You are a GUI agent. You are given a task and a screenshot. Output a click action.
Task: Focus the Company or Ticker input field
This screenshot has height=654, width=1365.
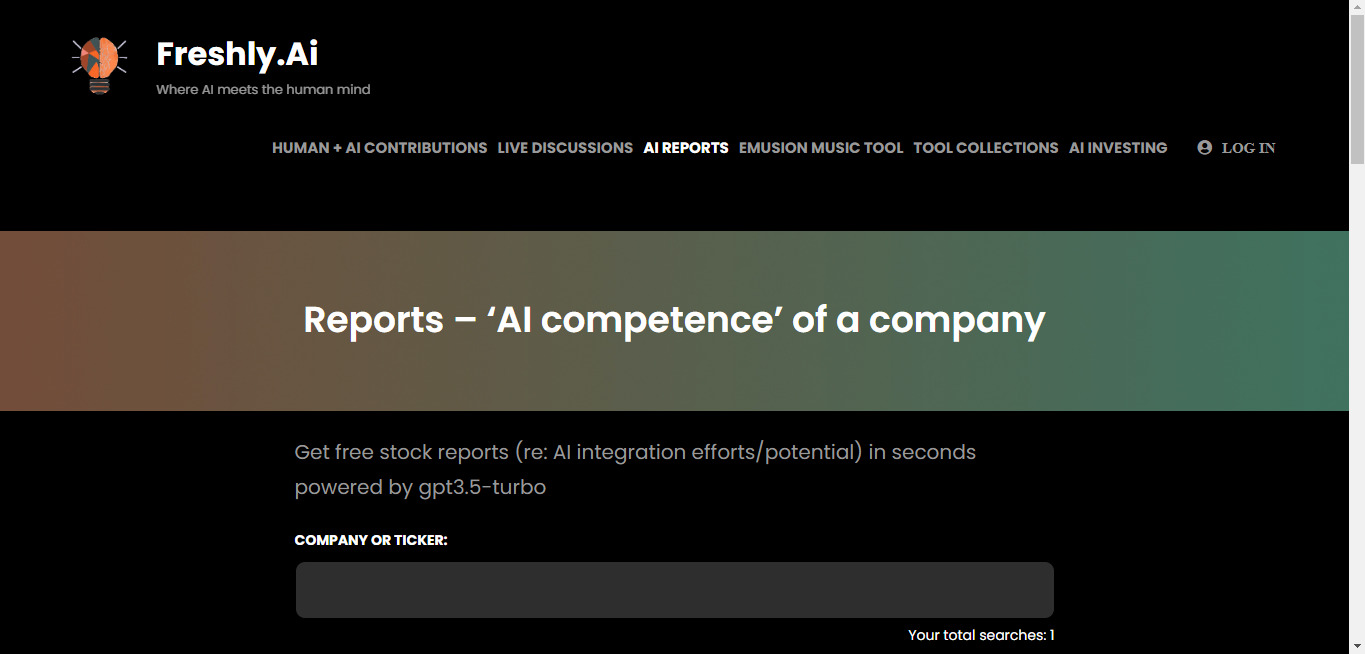[675, 590]
